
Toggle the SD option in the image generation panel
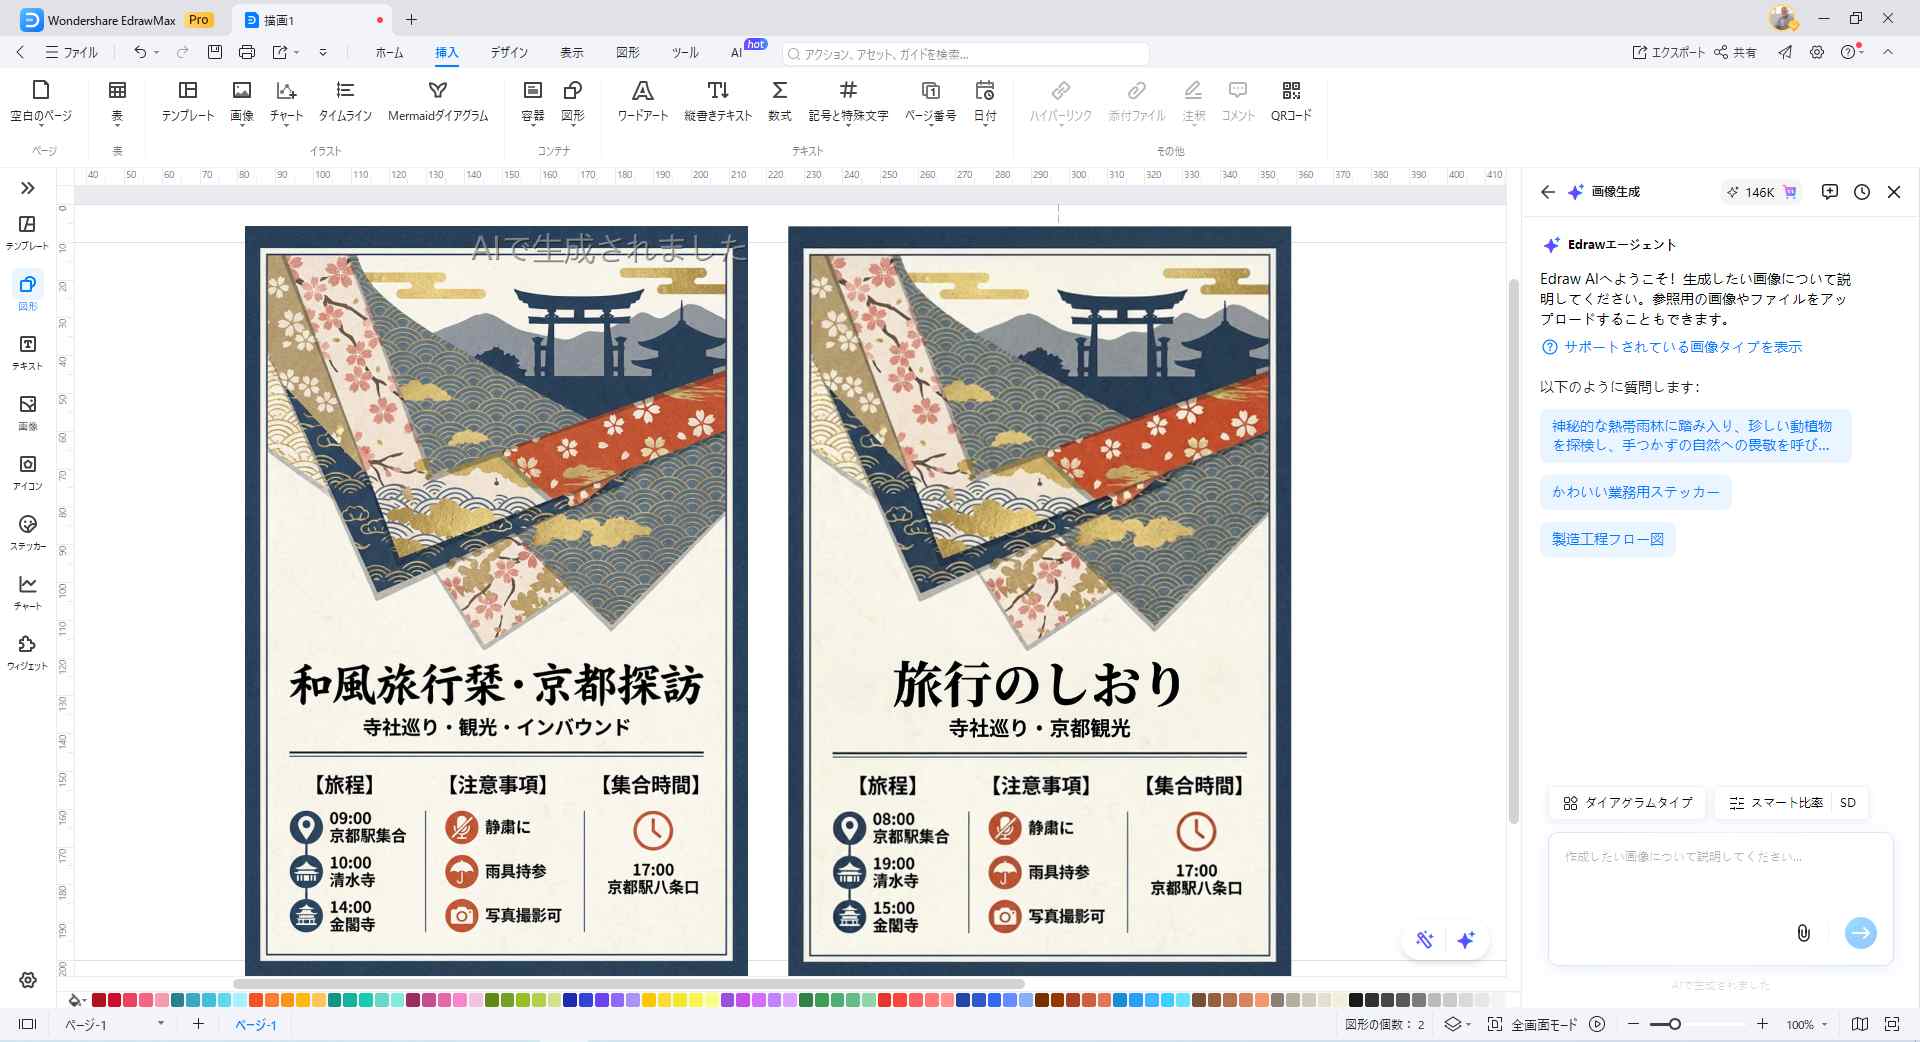(1849, 802)
